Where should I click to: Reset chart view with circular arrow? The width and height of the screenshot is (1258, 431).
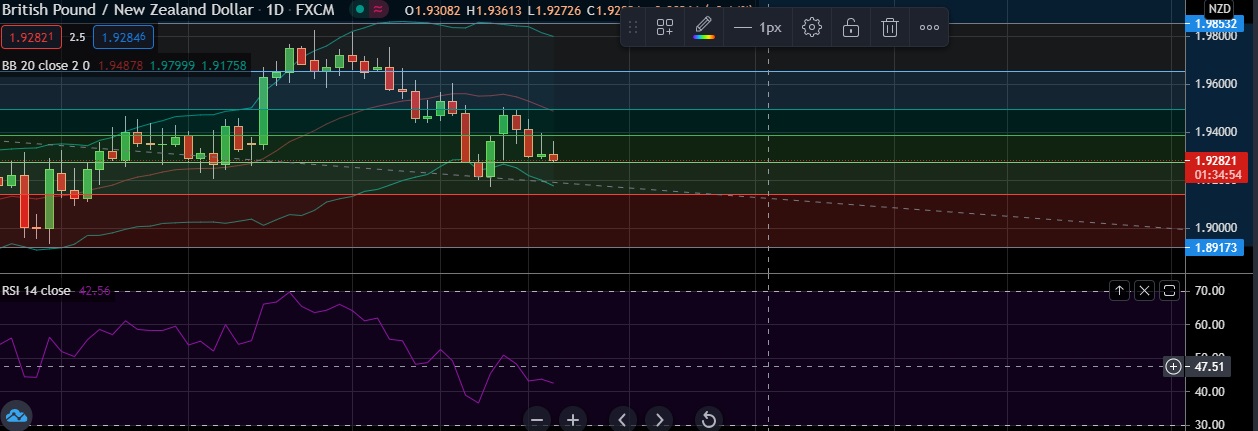coord(709,419)
